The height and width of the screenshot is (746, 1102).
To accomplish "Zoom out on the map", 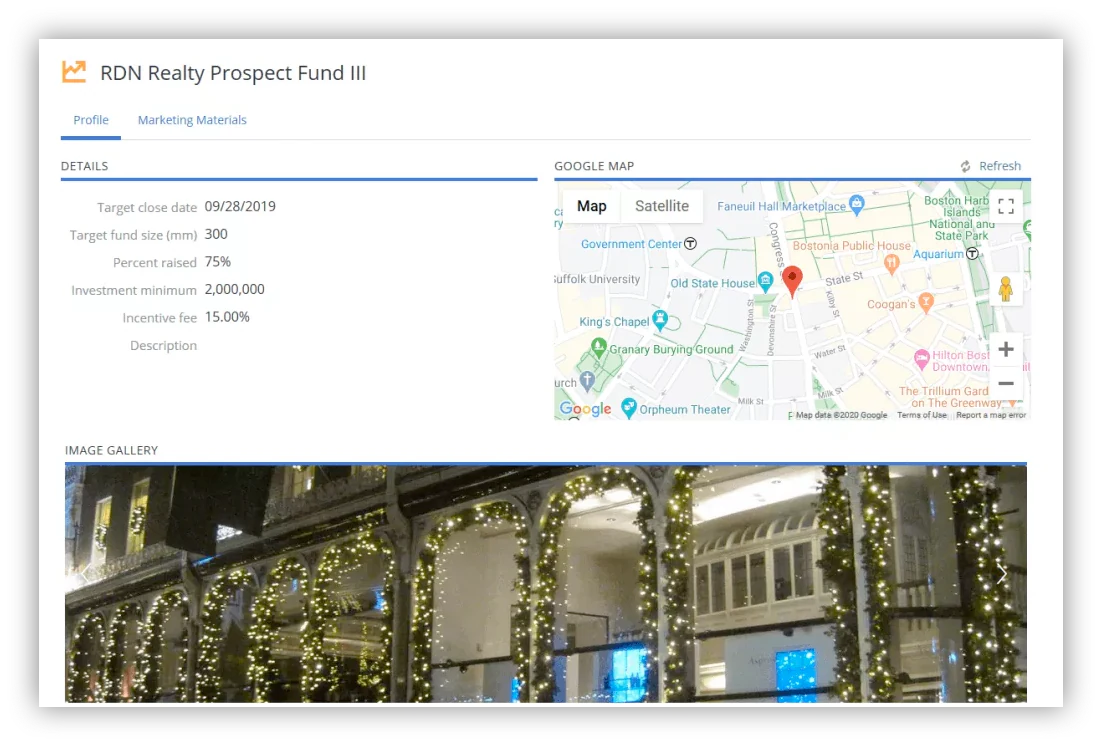I will point(1006,383).
